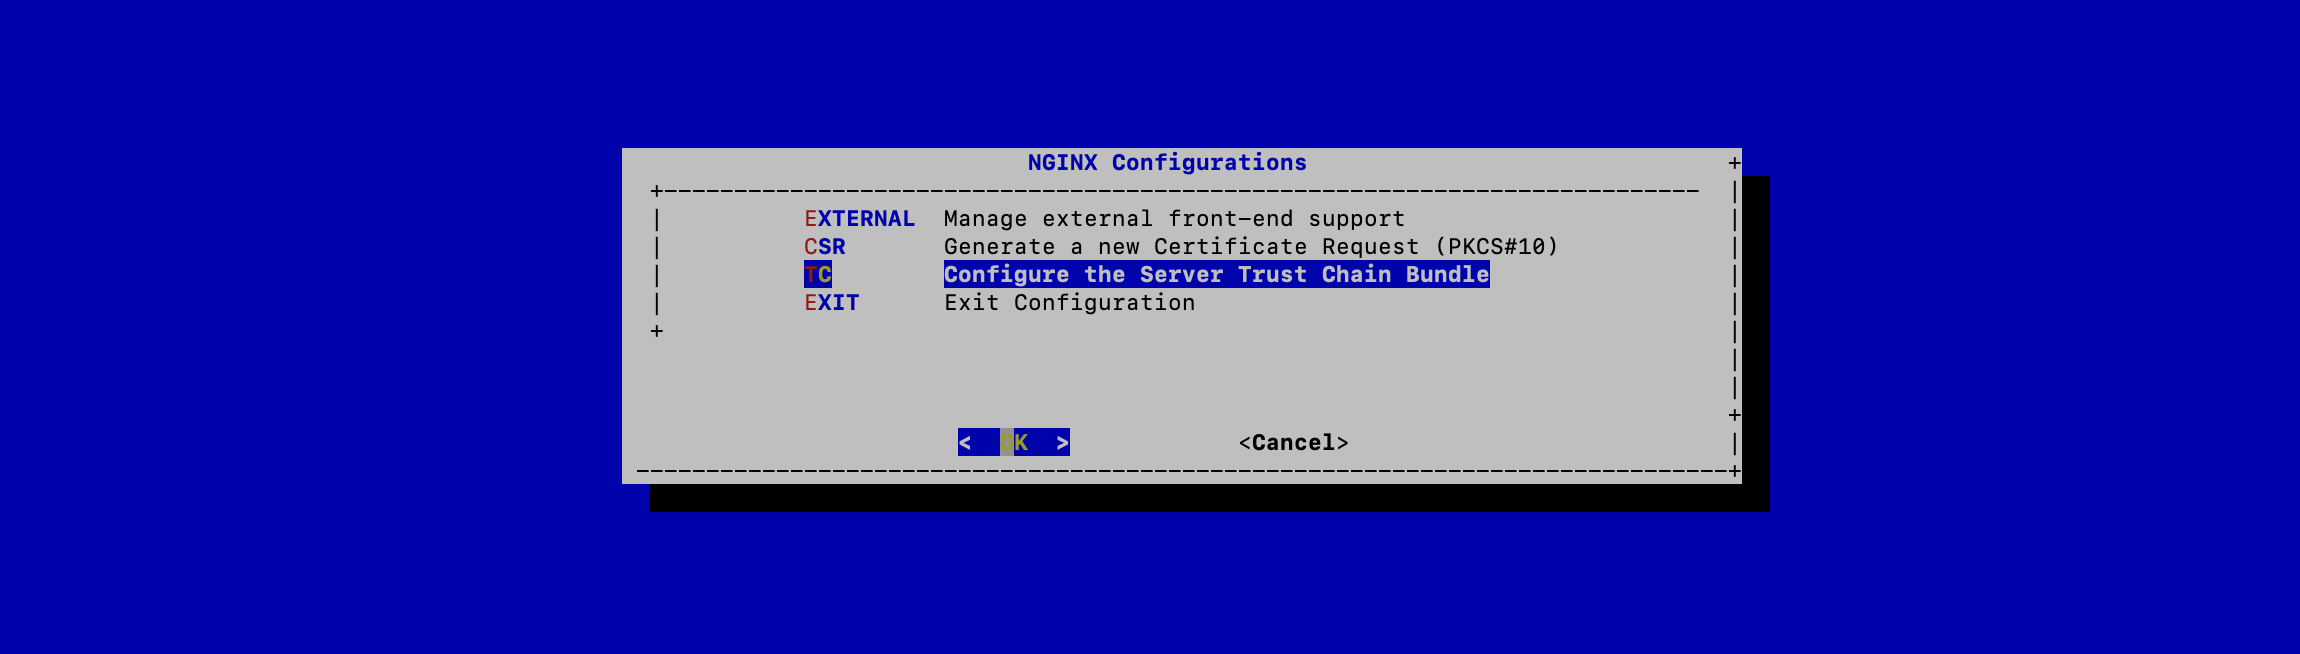Screen dimensions: 2300x654
Task: Choose Configure the Server Trust Chain Bundle
Action: coord(1217,275)
